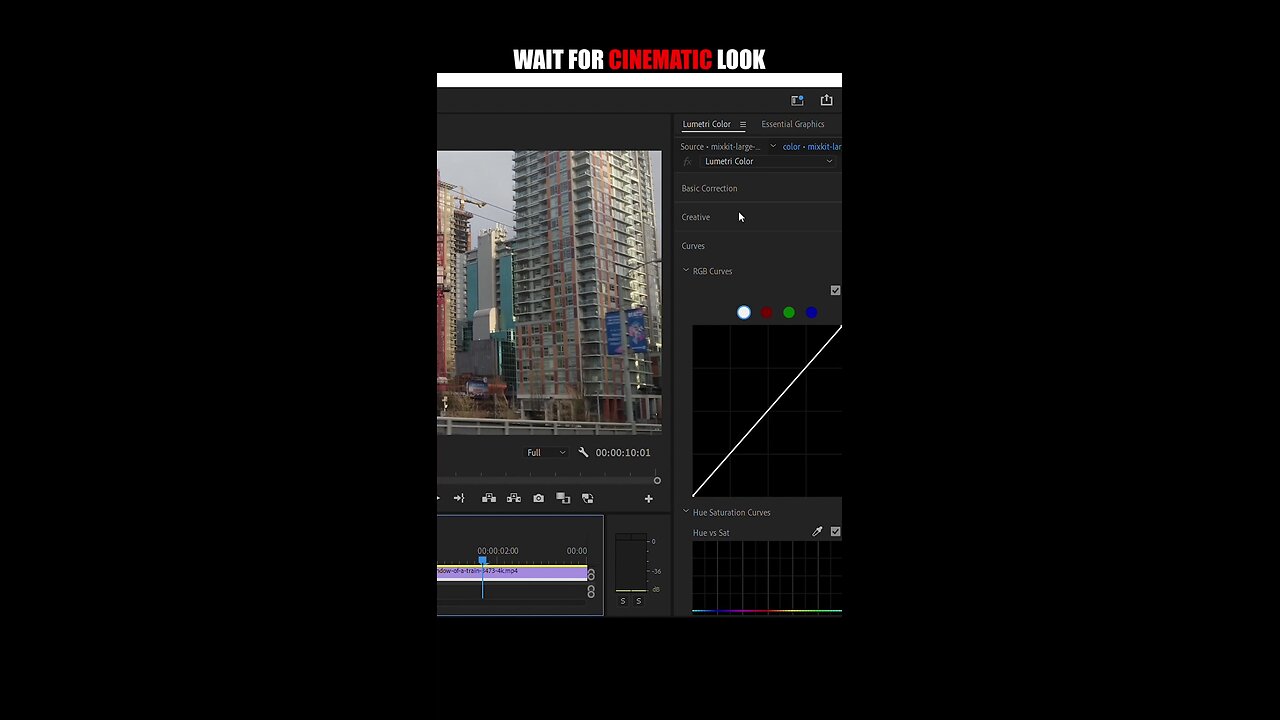Select the green curve channel

click(789, 313)
